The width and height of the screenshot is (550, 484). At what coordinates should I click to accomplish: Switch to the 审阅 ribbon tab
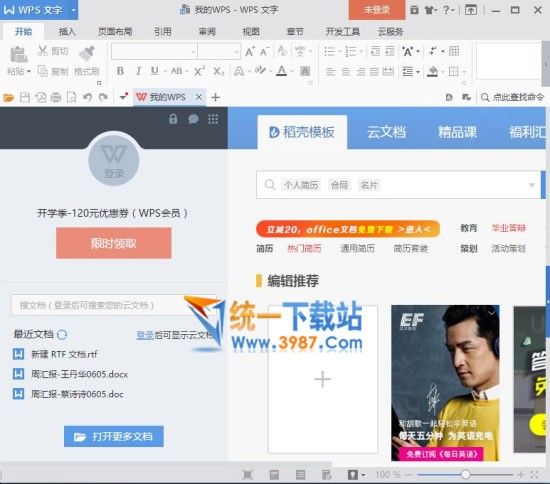click(x=207, y=32)
